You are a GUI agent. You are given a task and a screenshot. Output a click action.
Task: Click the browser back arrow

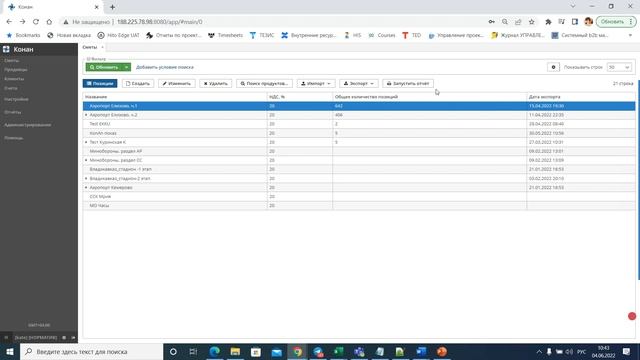tap(9, 22)
